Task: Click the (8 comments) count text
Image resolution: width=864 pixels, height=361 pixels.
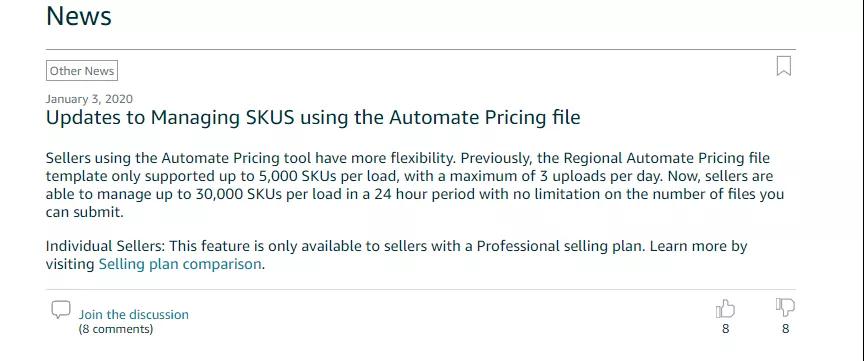Action: pos(116,329)
